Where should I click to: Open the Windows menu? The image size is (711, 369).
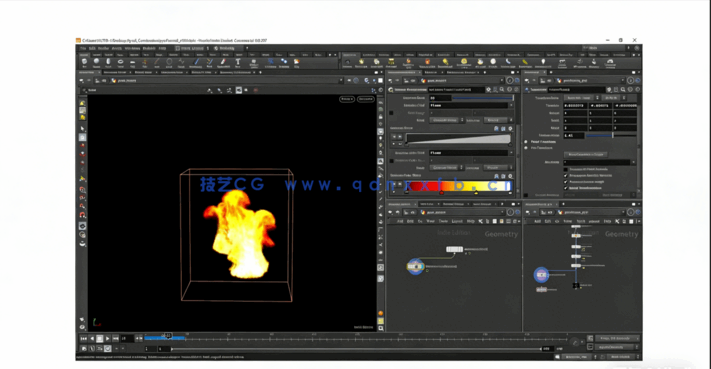(132, 48)
